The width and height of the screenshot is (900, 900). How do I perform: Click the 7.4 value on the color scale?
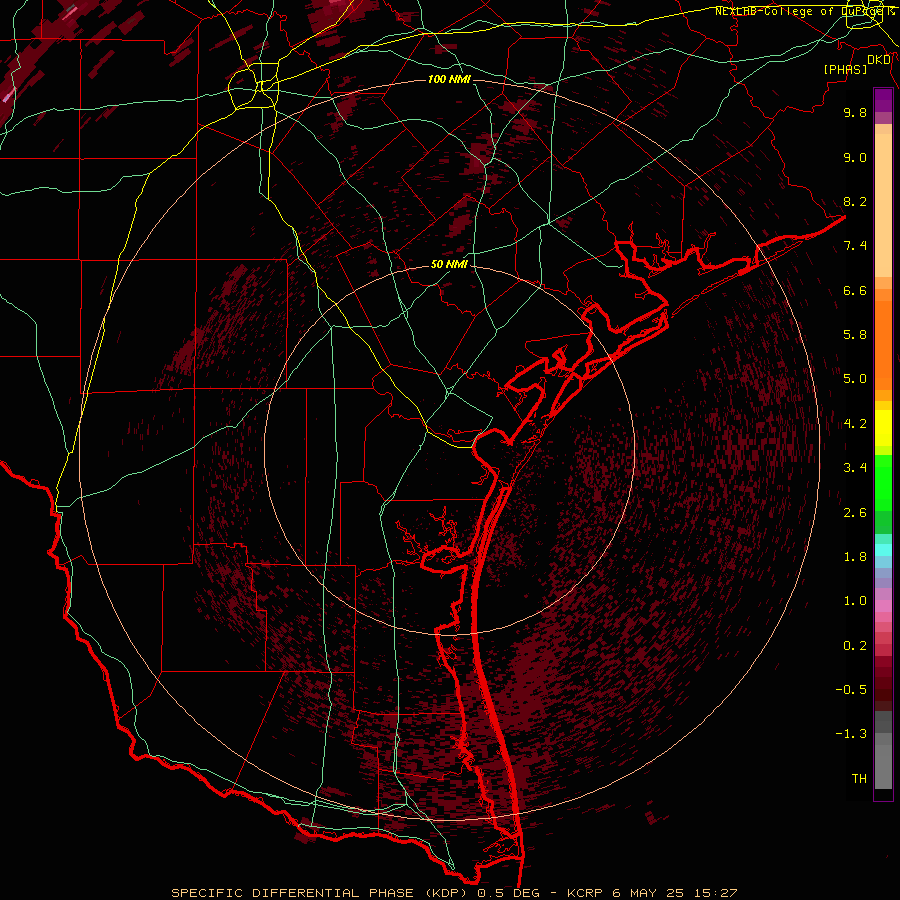[855, 246]
